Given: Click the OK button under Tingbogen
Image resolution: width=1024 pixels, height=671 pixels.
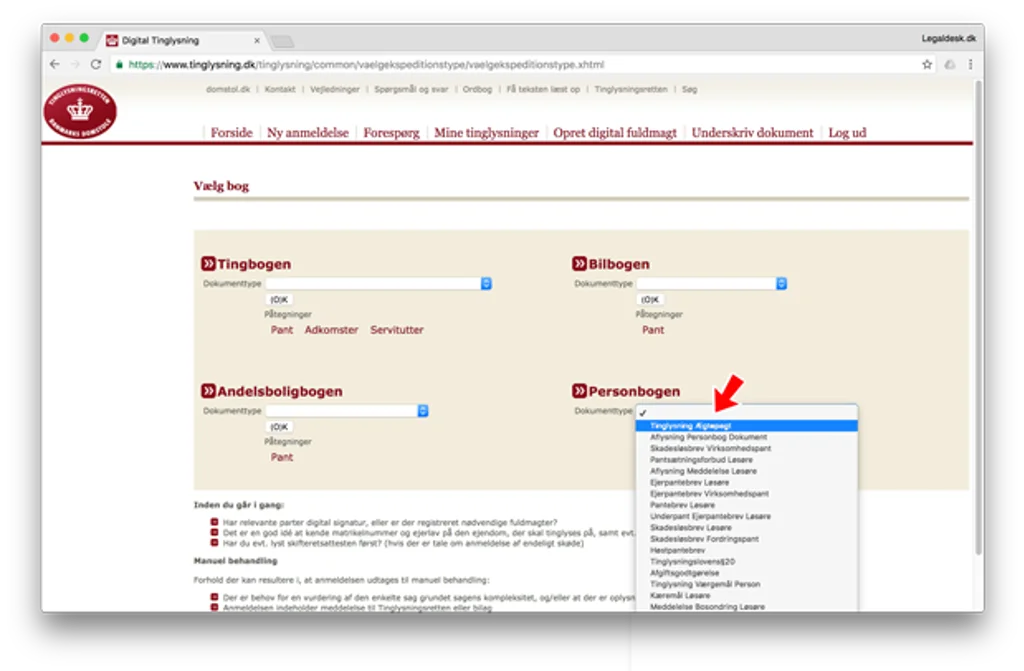Looking at the screenshot, I should point(280,299).
